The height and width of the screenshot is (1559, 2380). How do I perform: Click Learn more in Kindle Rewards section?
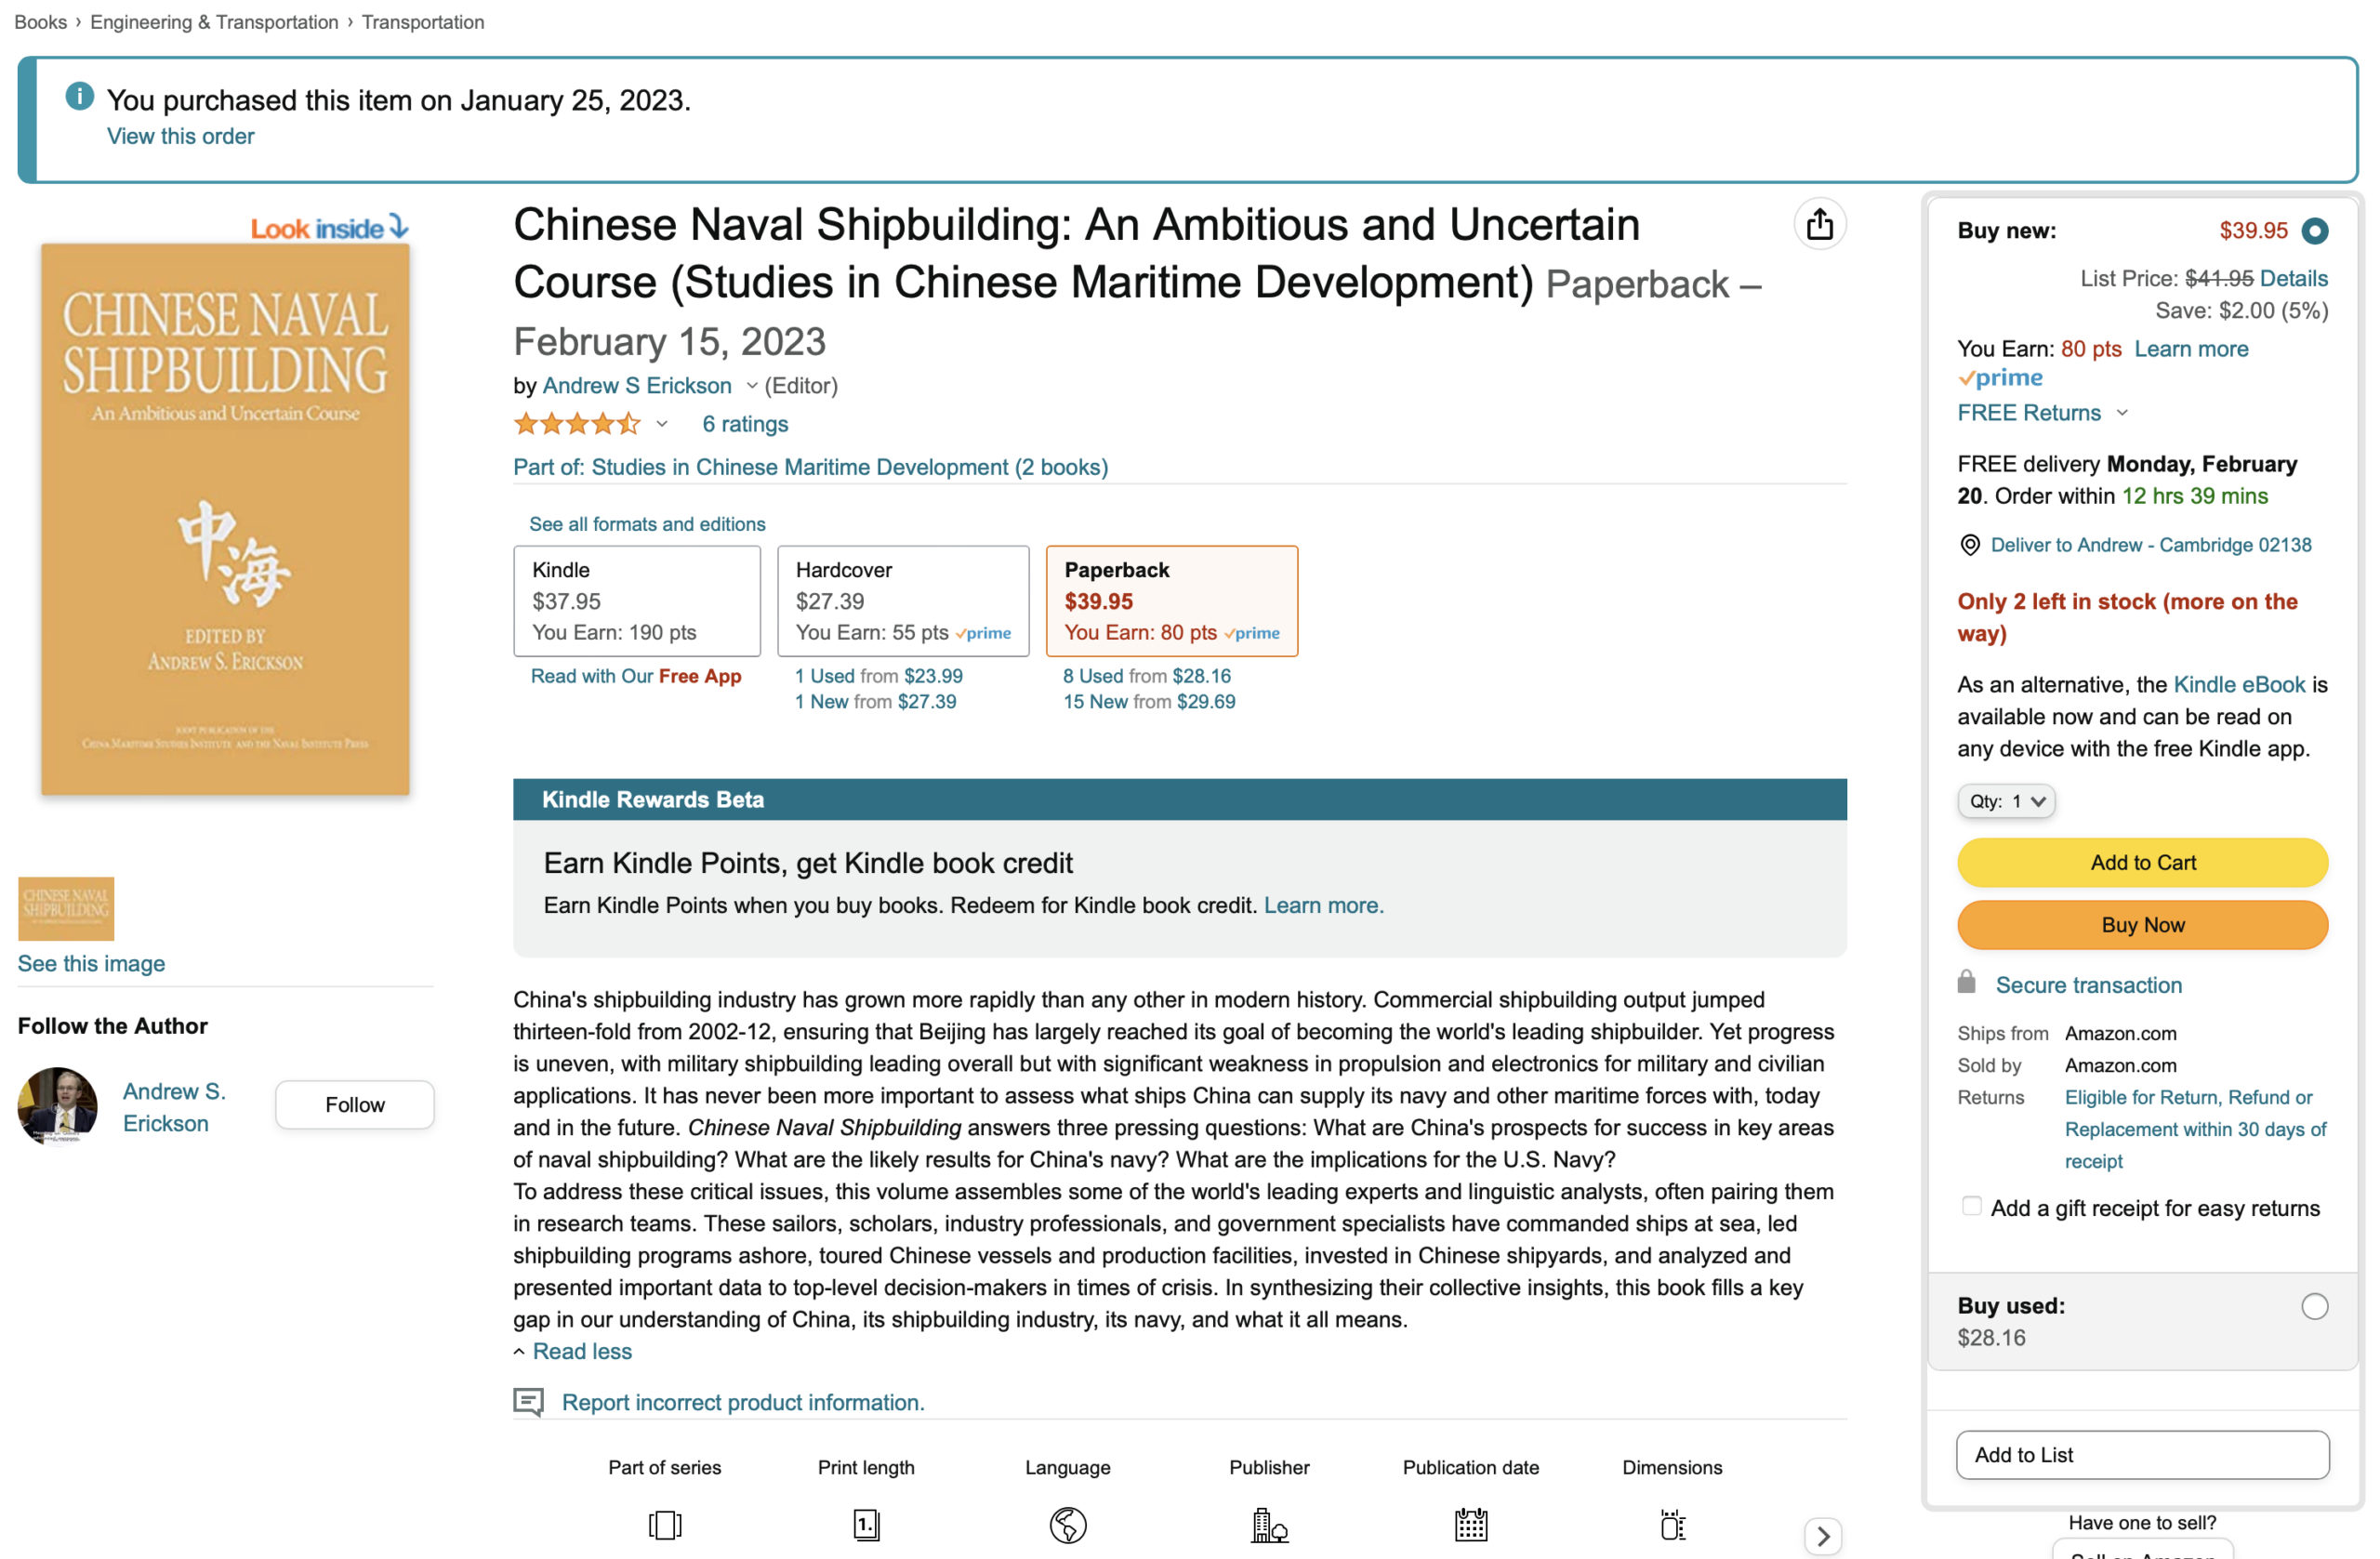(x=1323, y=905)
